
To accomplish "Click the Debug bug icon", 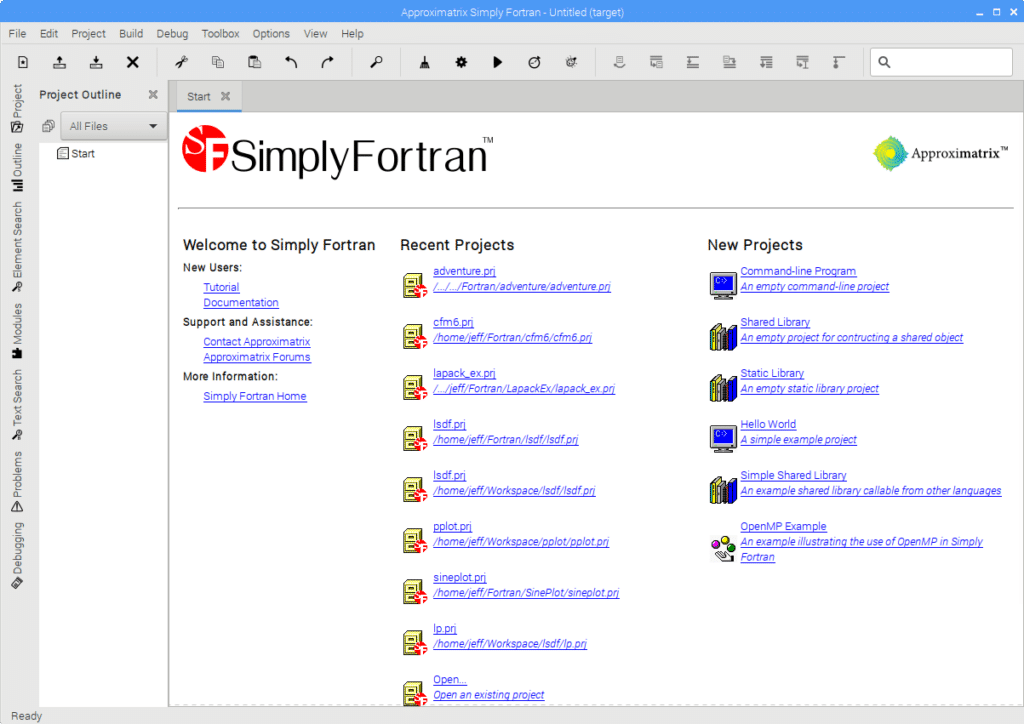I will tap(571, 62).
